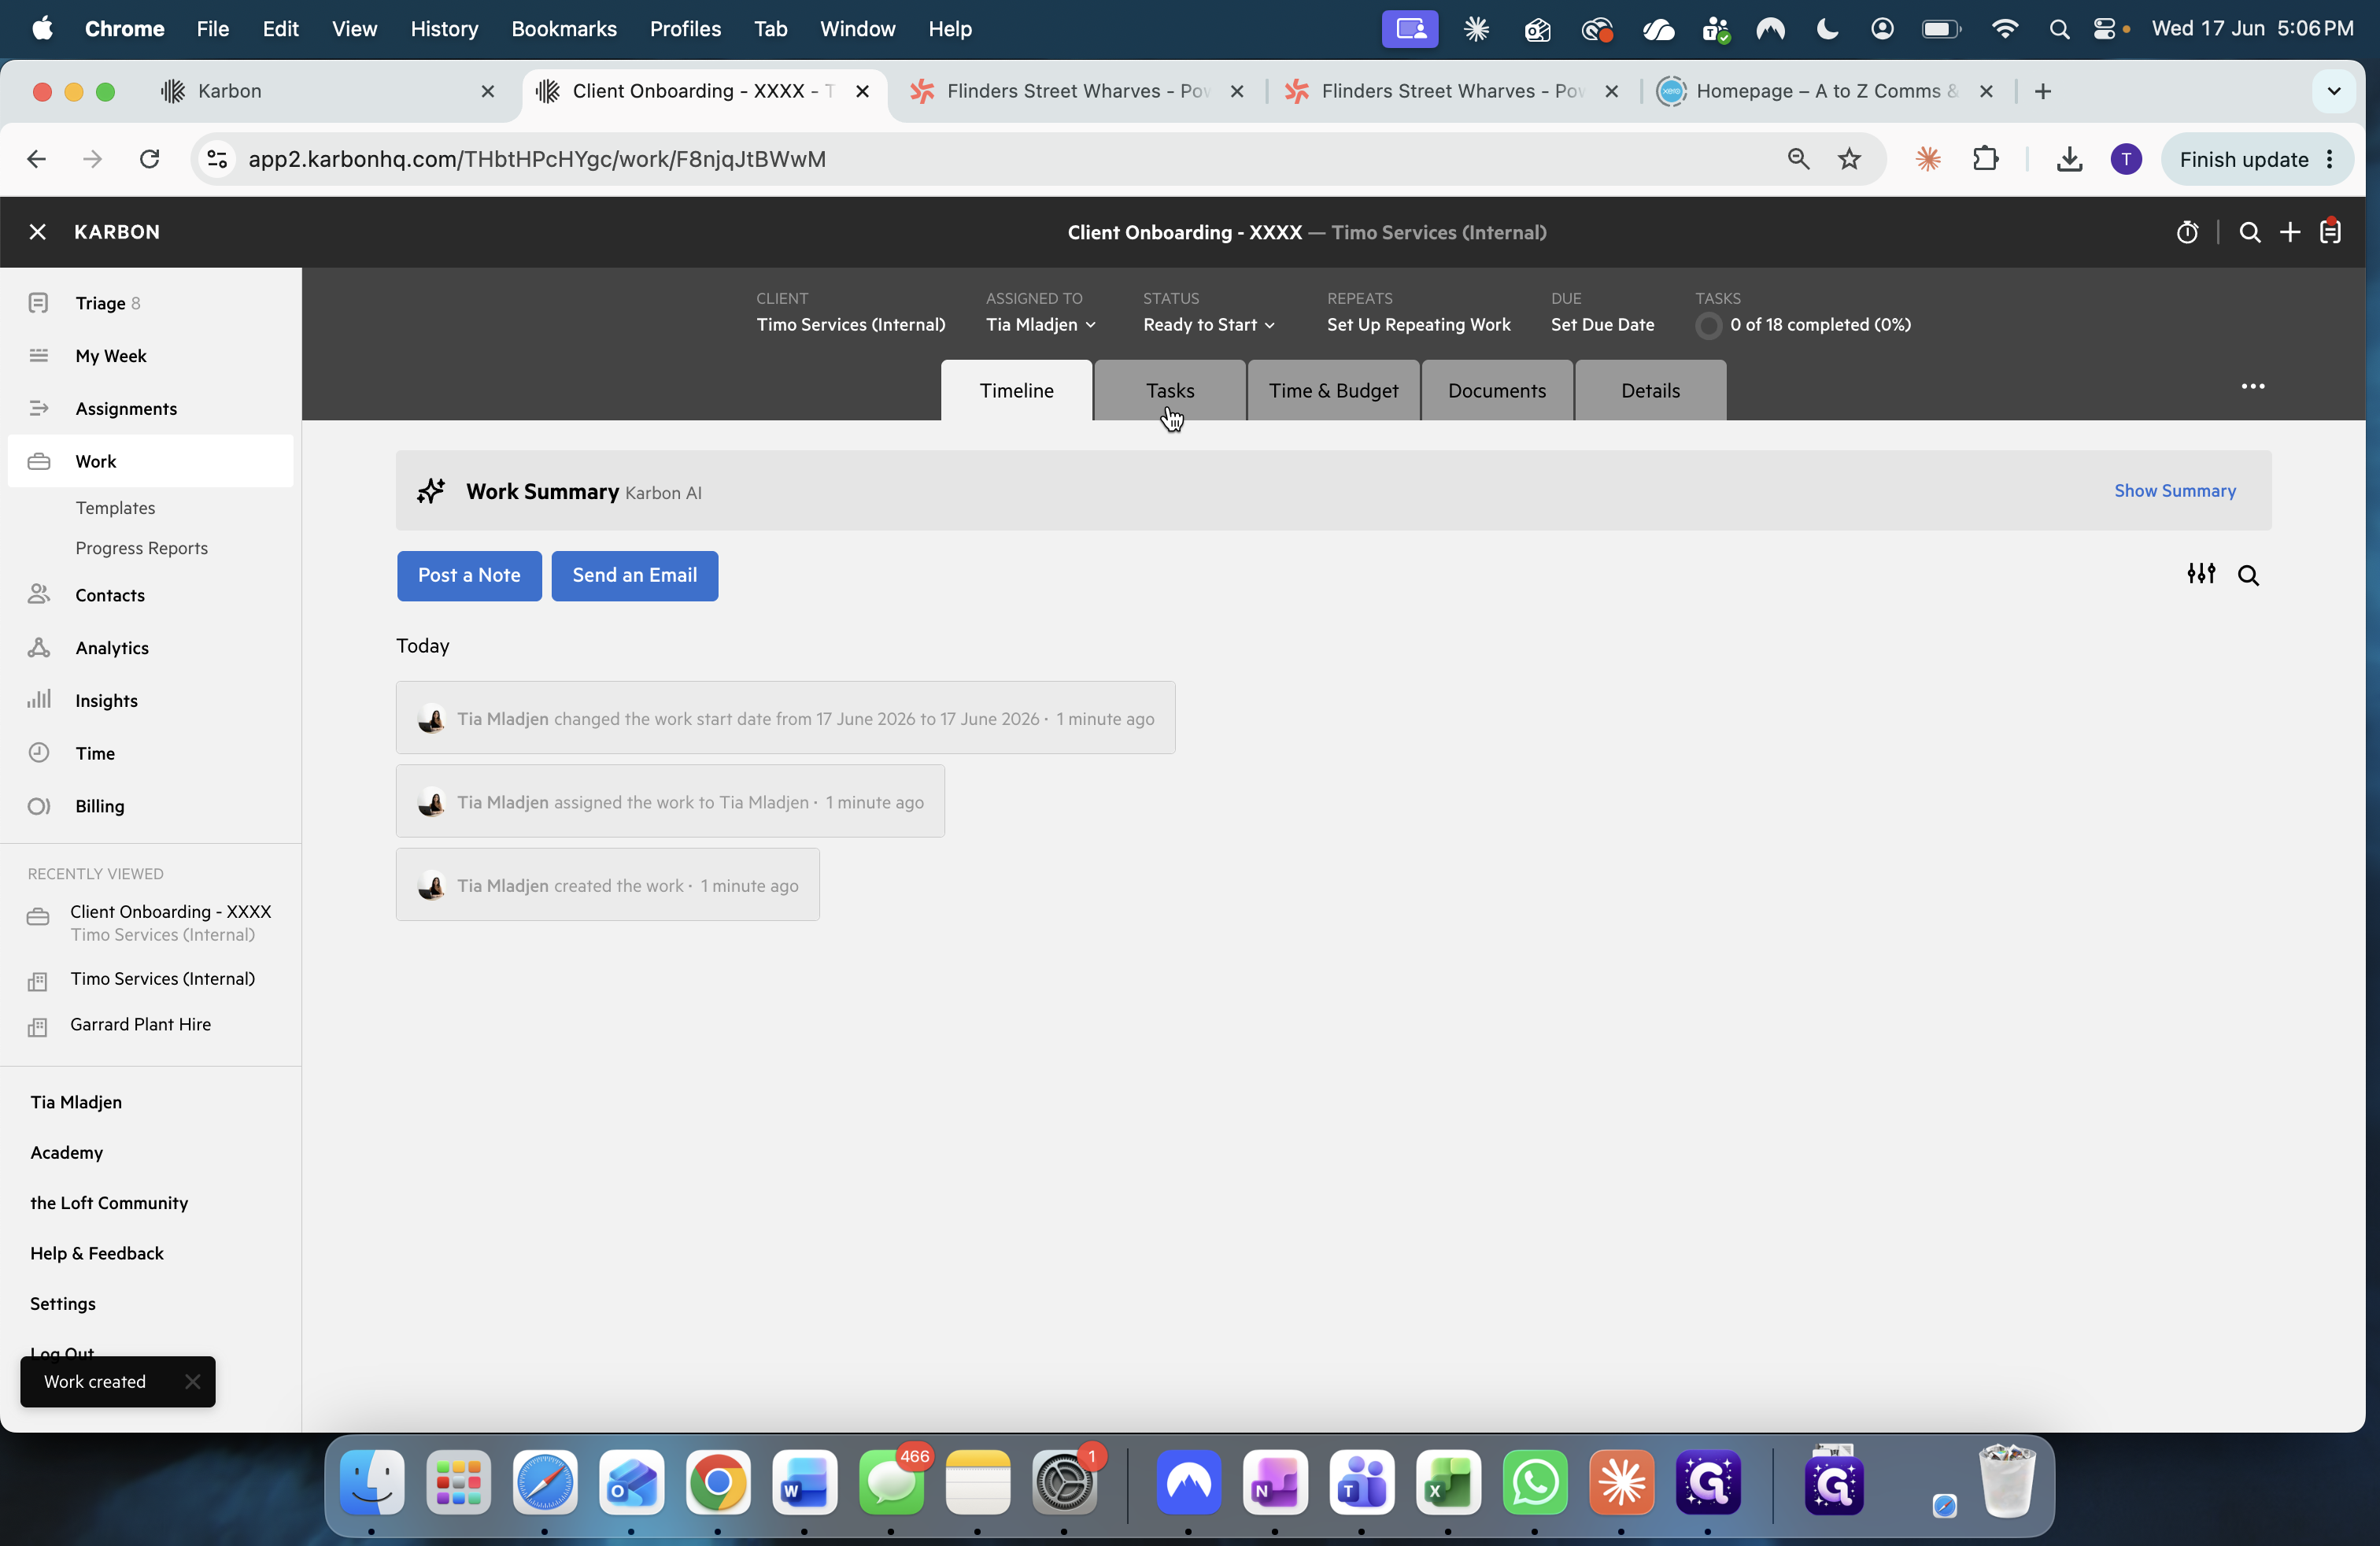This screenshot has width=2380, height=1546.
Task: Open the History menu in menu bar
Action: 444,29
